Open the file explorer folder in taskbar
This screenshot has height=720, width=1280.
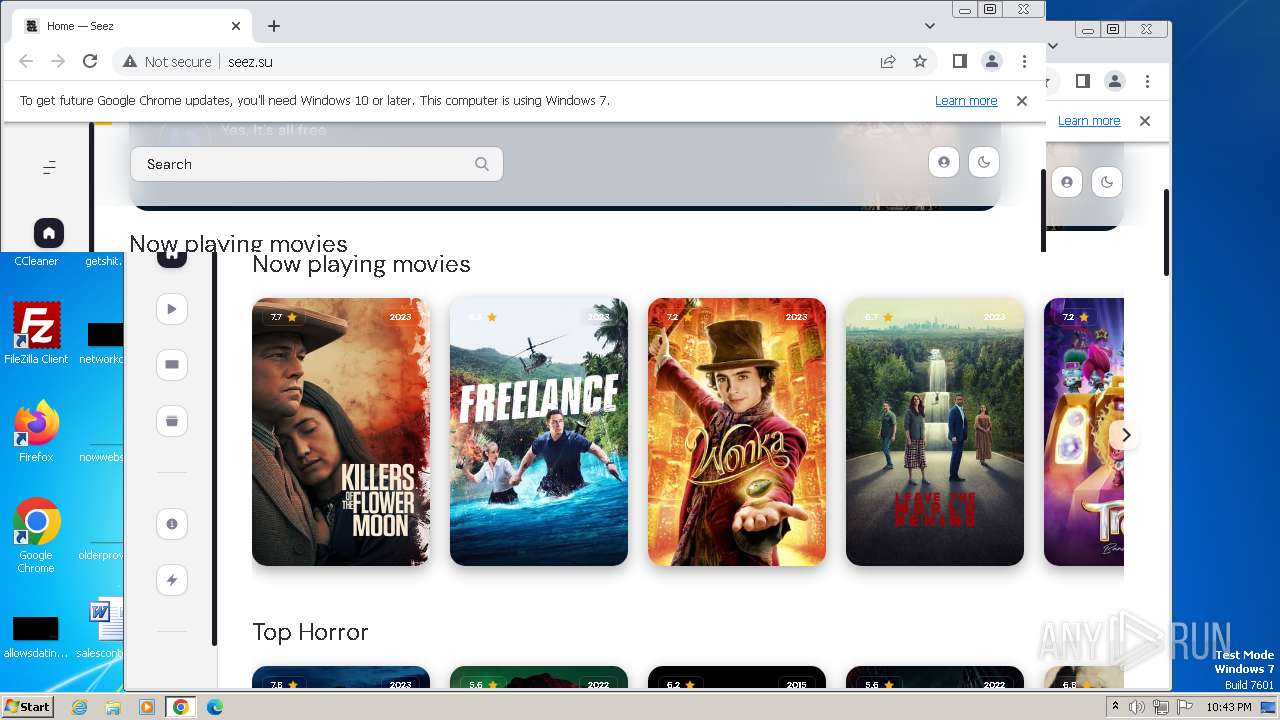tap(113, 707)
